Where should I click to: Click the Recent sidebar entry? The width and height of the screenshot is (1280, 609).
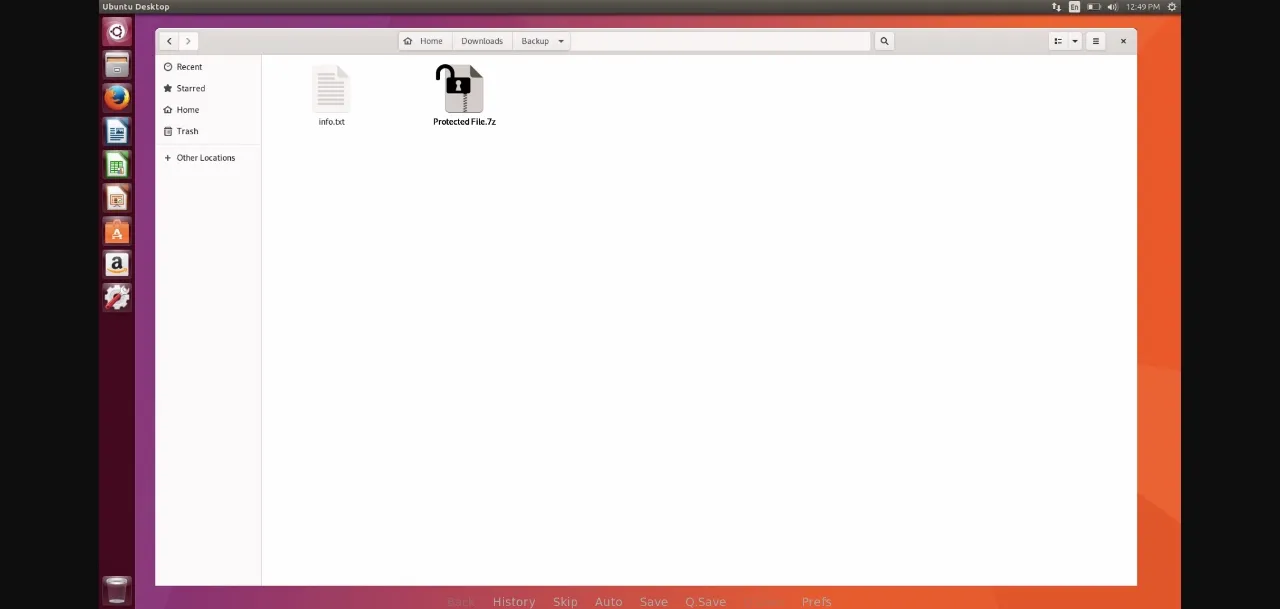pos(189,66)
